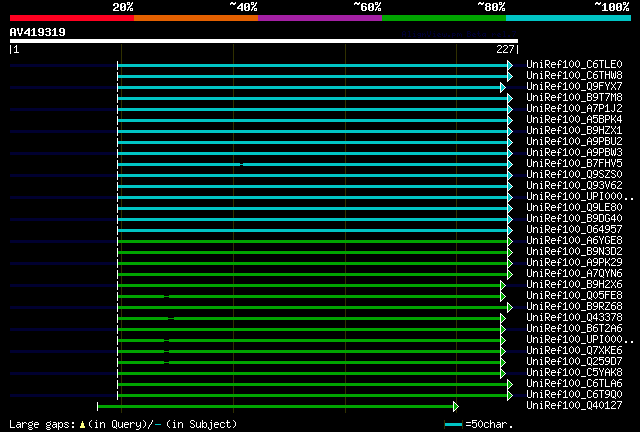
Task: Select the UniRef100_A9PK29 label
Action: coord(574,263)
